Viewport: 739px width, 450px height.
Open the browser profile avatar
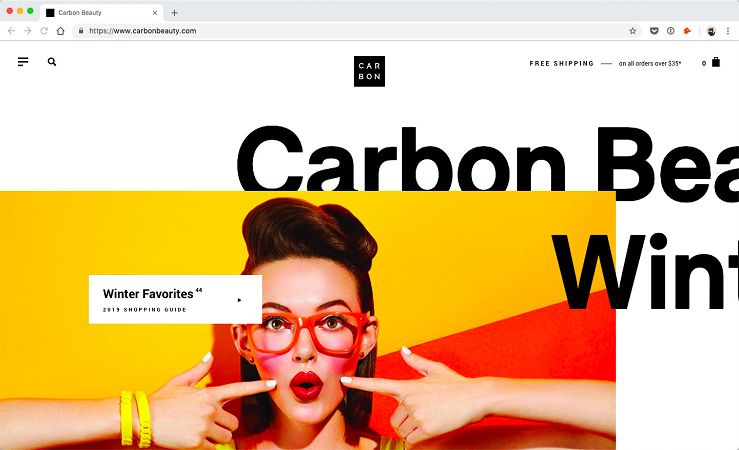(x=711, y=31)
